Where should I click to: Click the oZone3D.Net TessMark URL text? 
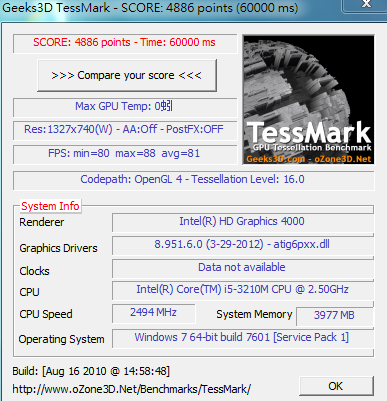[x=131, y=389]
